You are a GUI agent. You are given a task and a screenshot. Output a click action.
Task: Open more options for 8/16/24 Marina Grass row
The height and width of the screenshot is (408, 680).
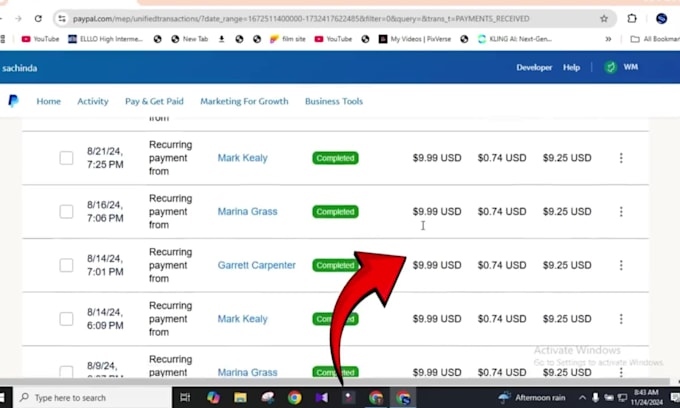point(621,212)
